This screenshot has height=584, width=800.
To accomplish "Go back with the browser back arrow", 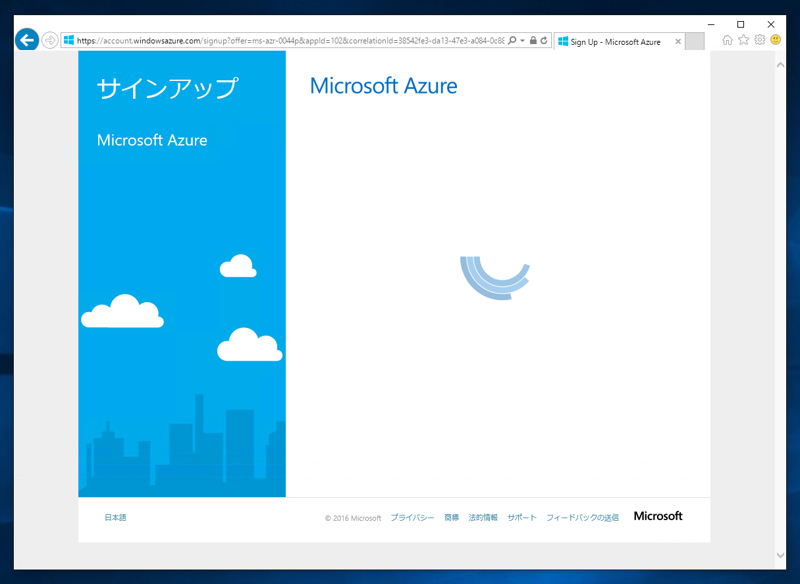I will point(27,40).
